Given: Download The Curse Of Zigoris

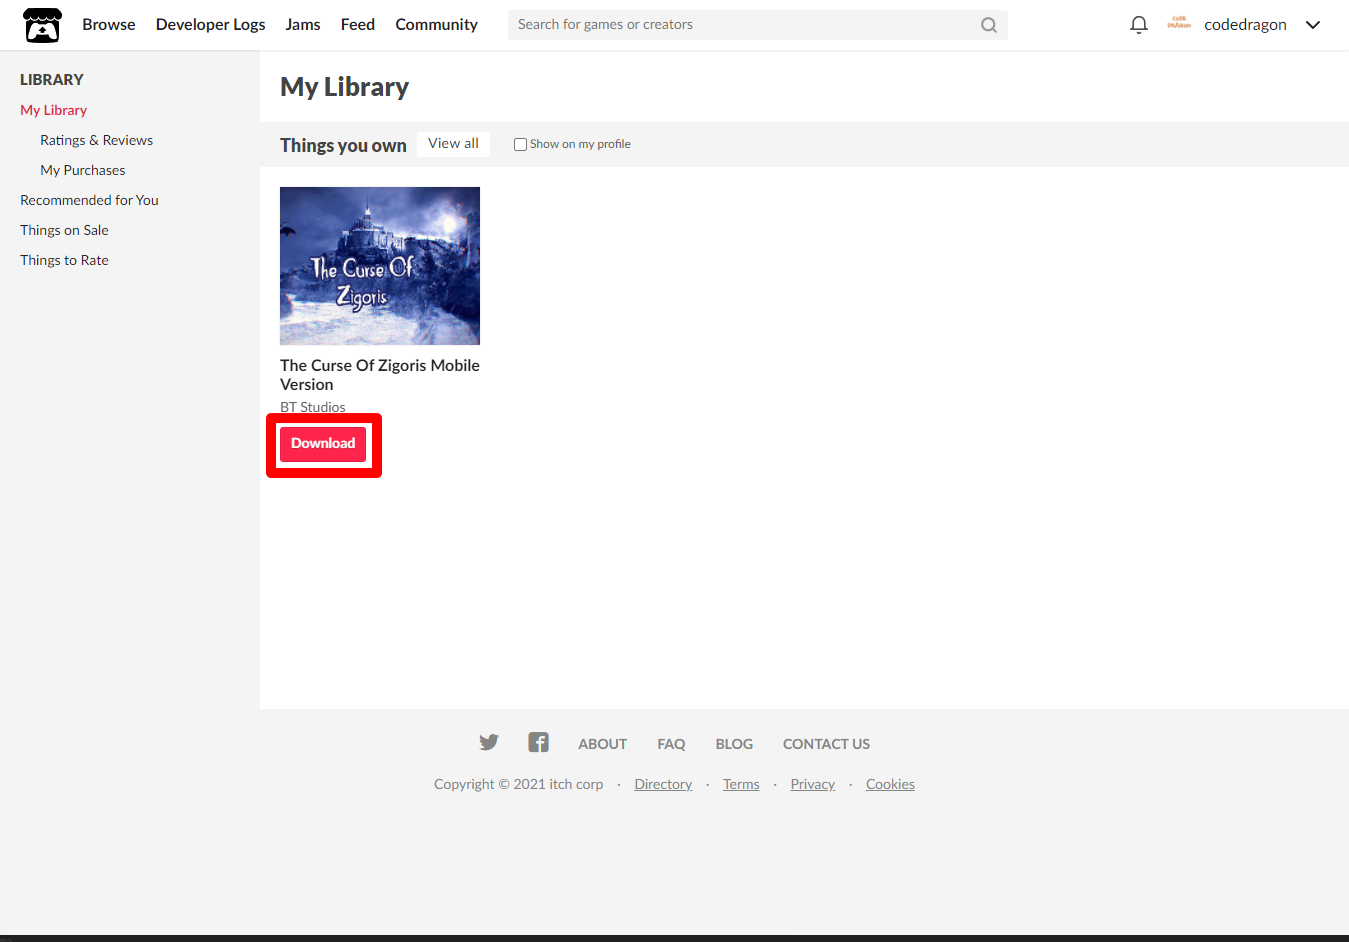Looking at the screenshot, I should pyautogui.click(x=323, y=444).
